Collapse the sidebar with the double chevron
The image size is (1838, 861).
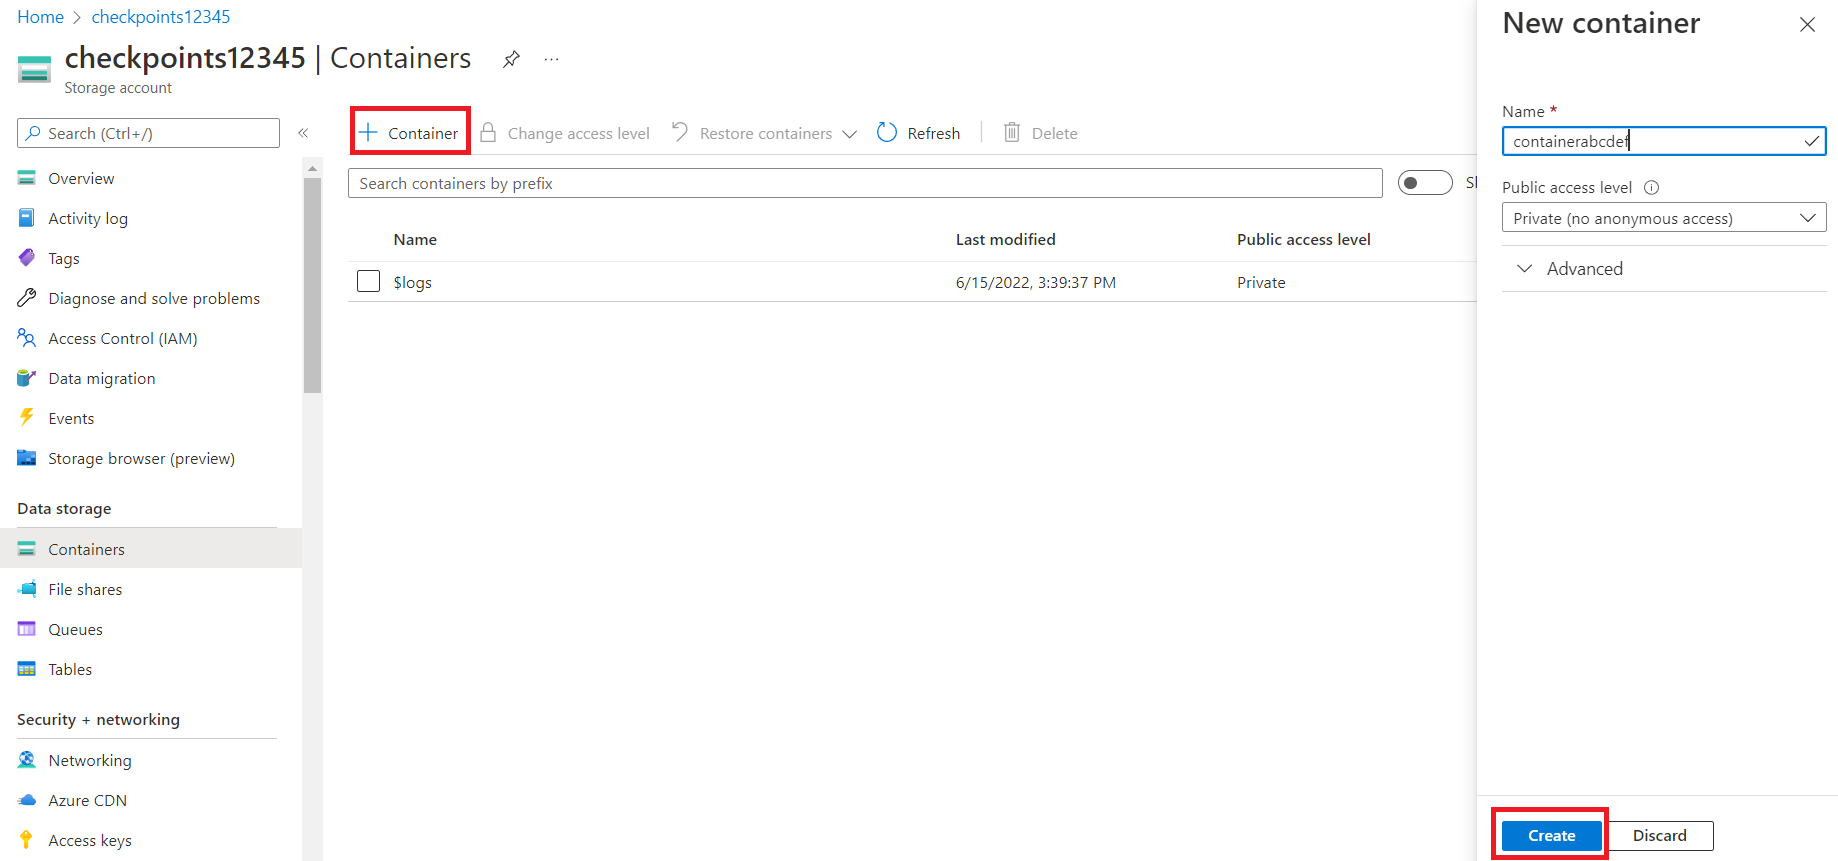point(303,133)
